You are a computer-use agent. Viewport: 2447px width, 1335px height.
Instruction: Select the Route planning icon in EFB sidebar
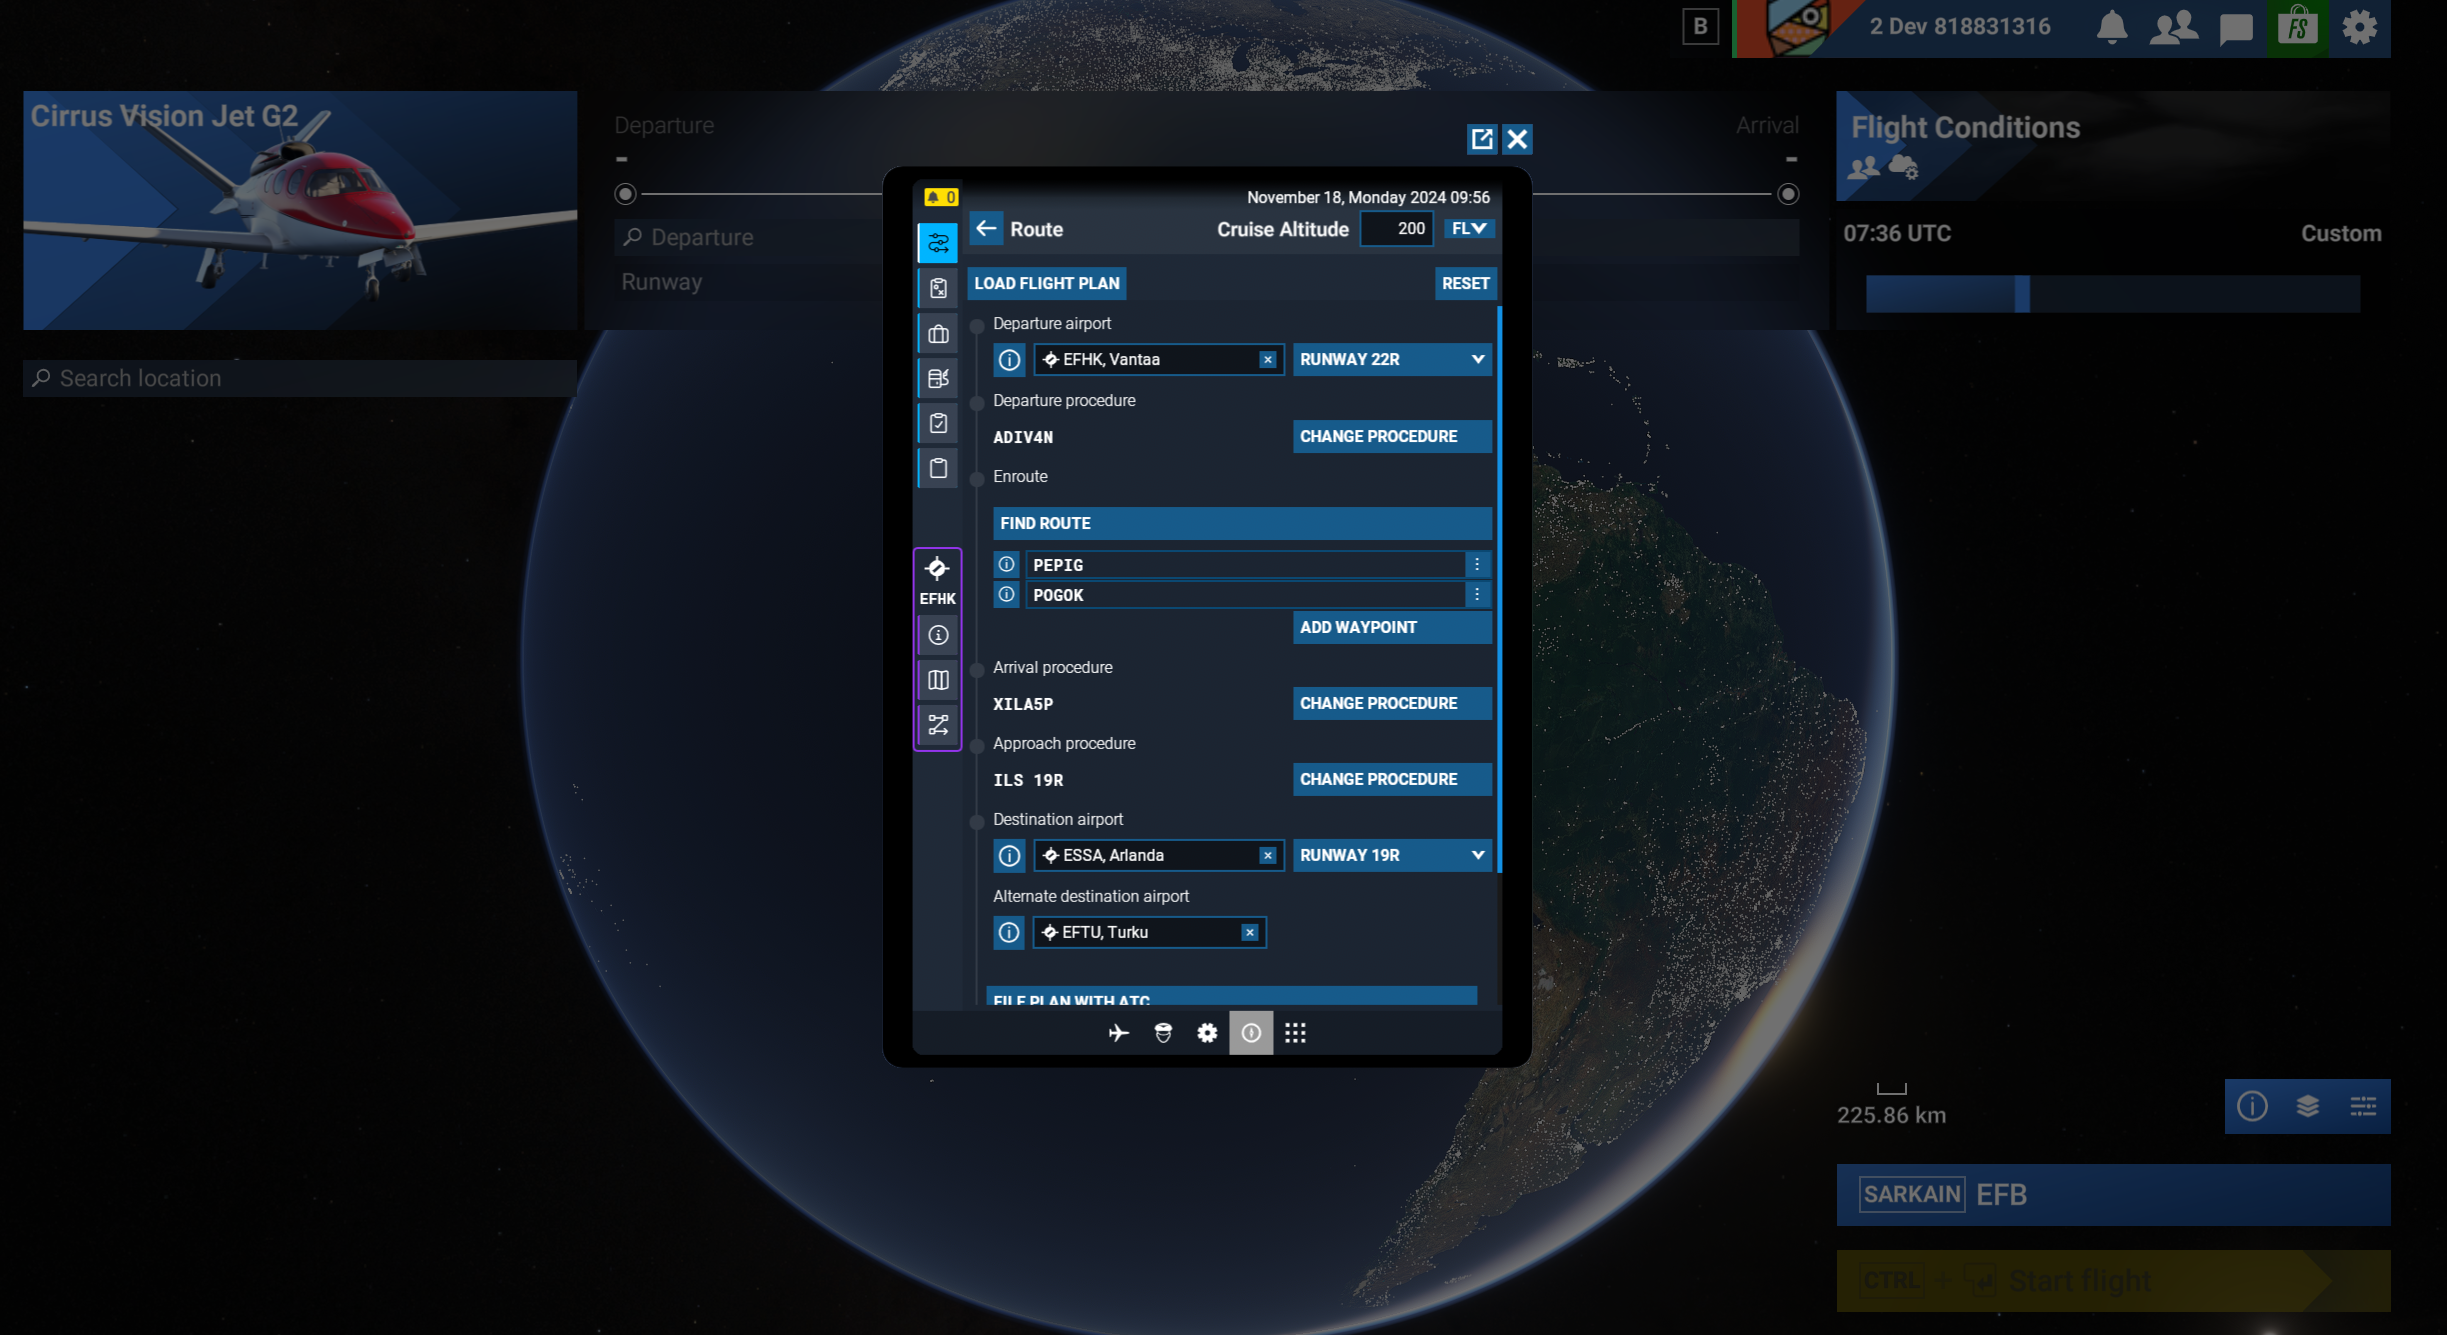pos(937,242)
